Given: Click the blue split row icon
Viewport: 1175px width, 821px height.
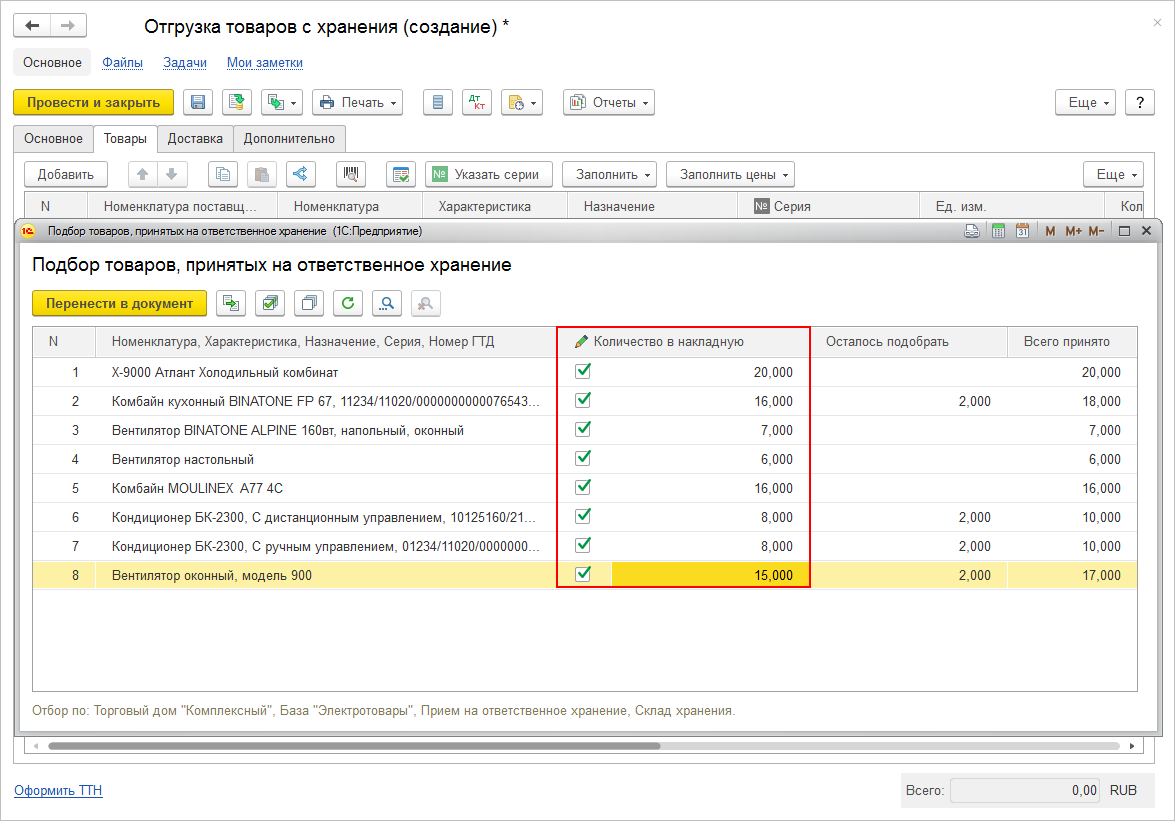Looking at the screenshot, I should (300, 175).
